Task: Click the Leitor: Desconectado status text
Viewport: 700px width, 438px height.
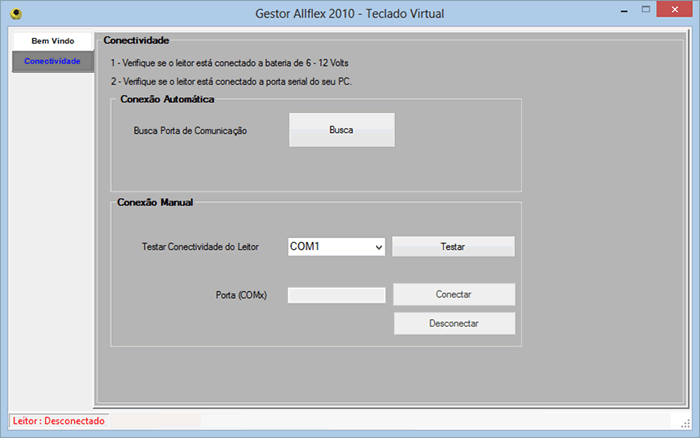Action: tap(58, 421)
